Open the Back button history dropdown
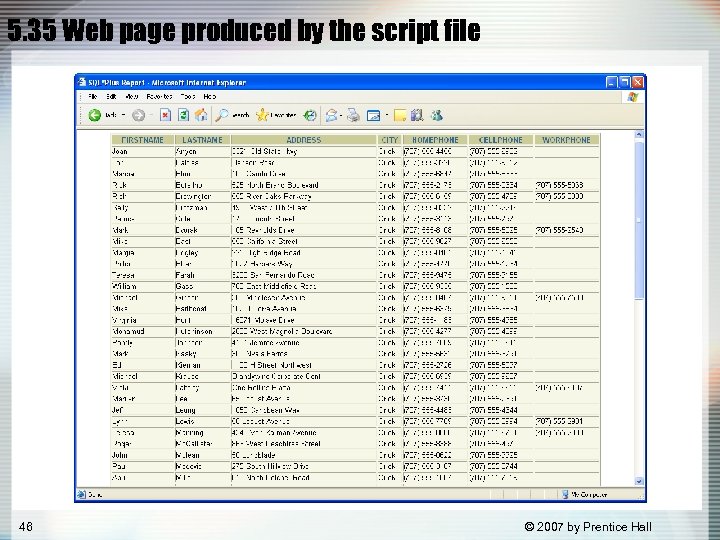This screenshot has height=540, width=720. (124, 115)
